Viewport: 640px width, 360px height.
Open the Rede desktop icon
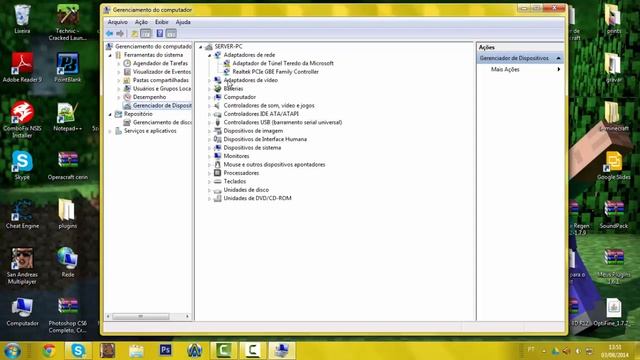point(67,262)
